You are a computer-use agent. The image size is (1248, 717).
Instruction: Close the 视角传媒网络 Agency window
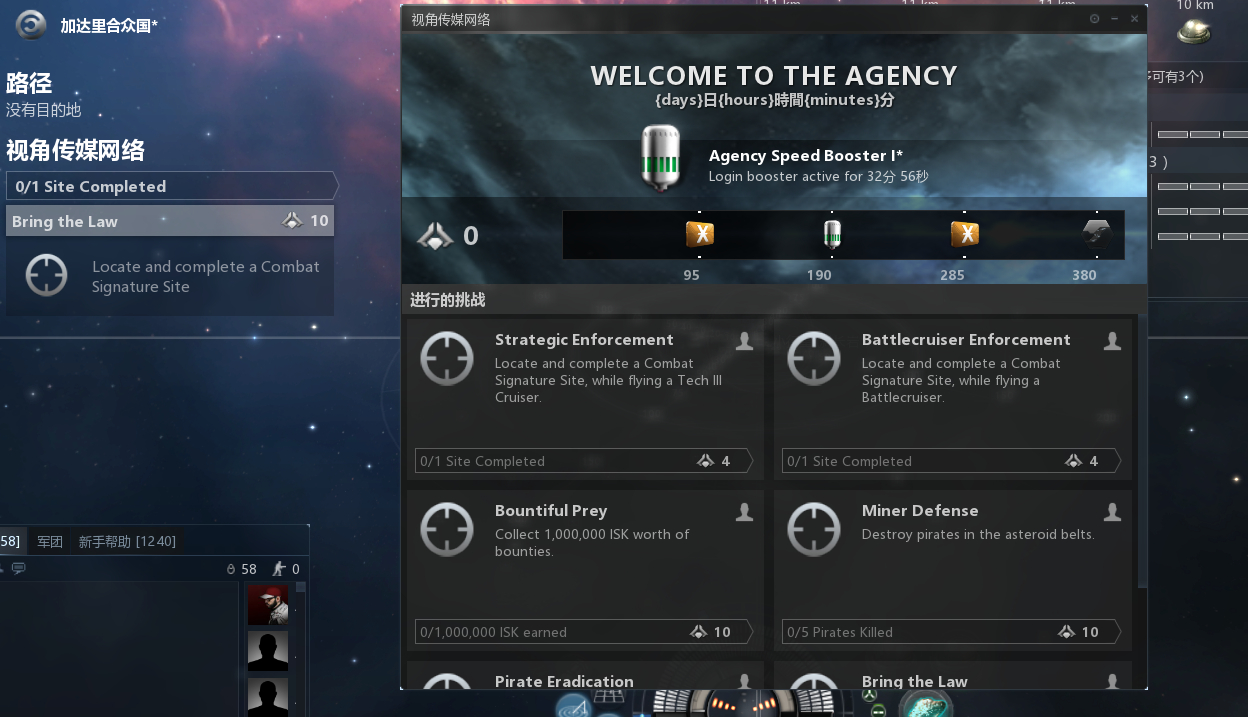pos(1134,19)
